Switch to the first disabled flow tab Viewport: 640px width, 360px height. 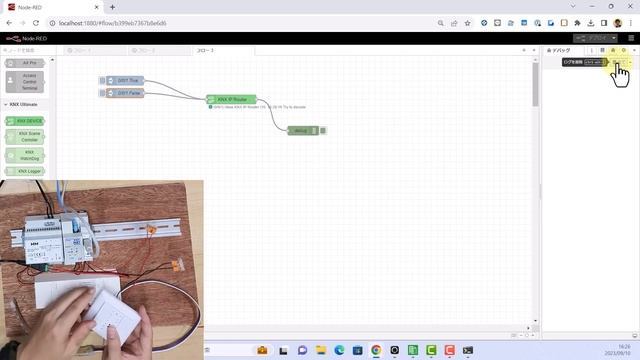[95, 51]
